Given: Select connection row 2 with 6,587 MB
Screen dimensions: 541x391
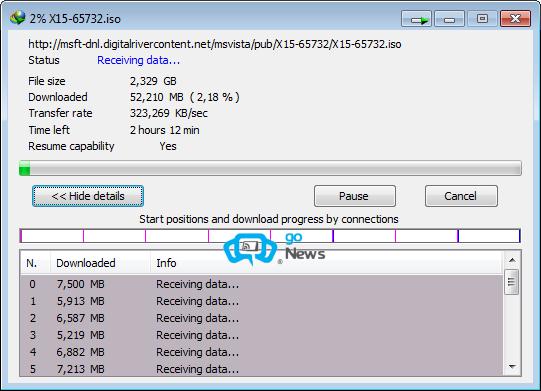Looking at the screenshot, I should tap(261, 318).
